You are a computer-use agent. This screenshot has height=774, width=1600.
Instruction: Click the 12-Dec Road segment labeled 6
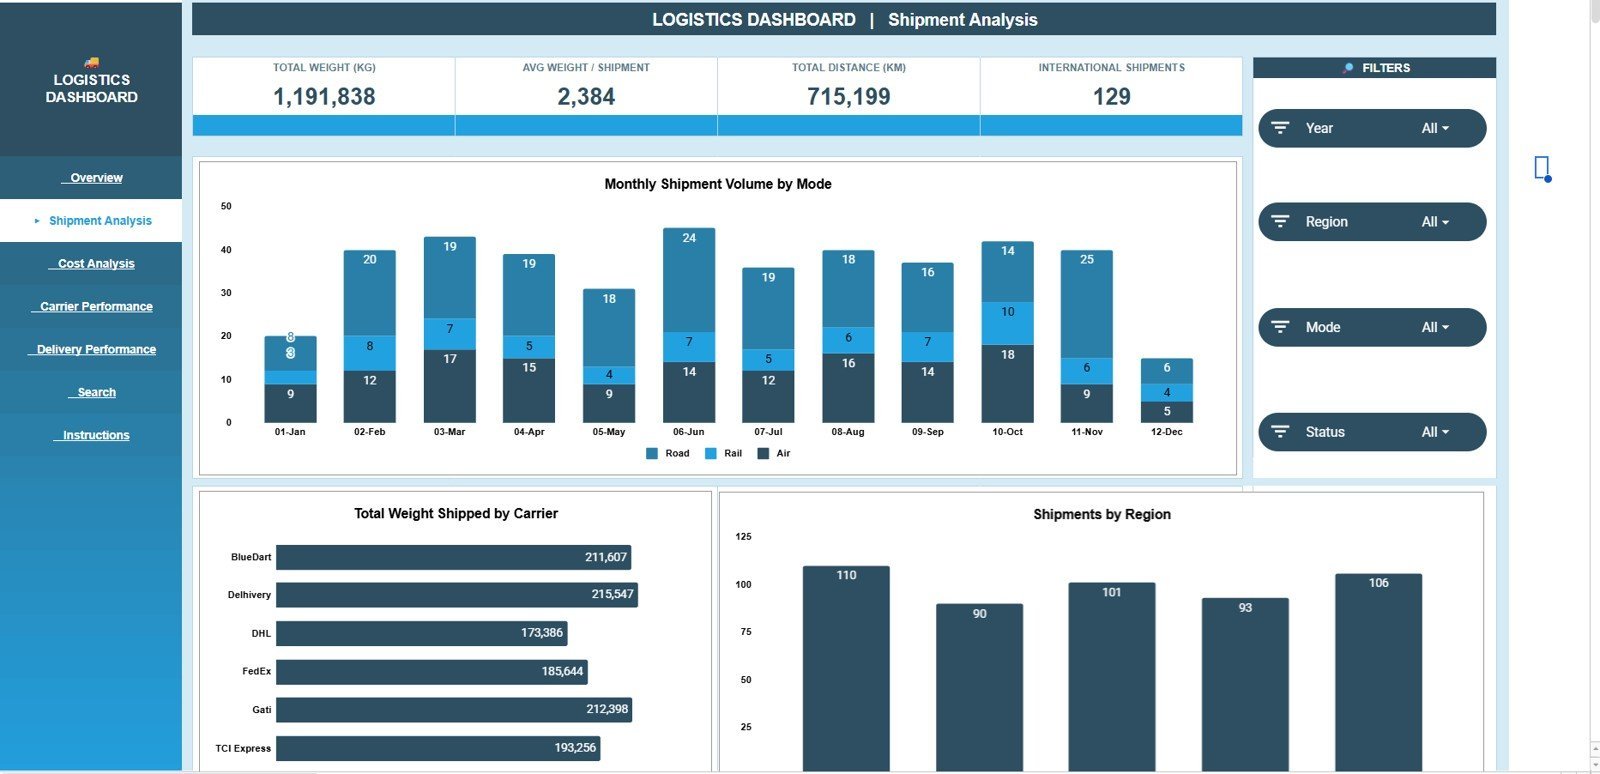1167,371
